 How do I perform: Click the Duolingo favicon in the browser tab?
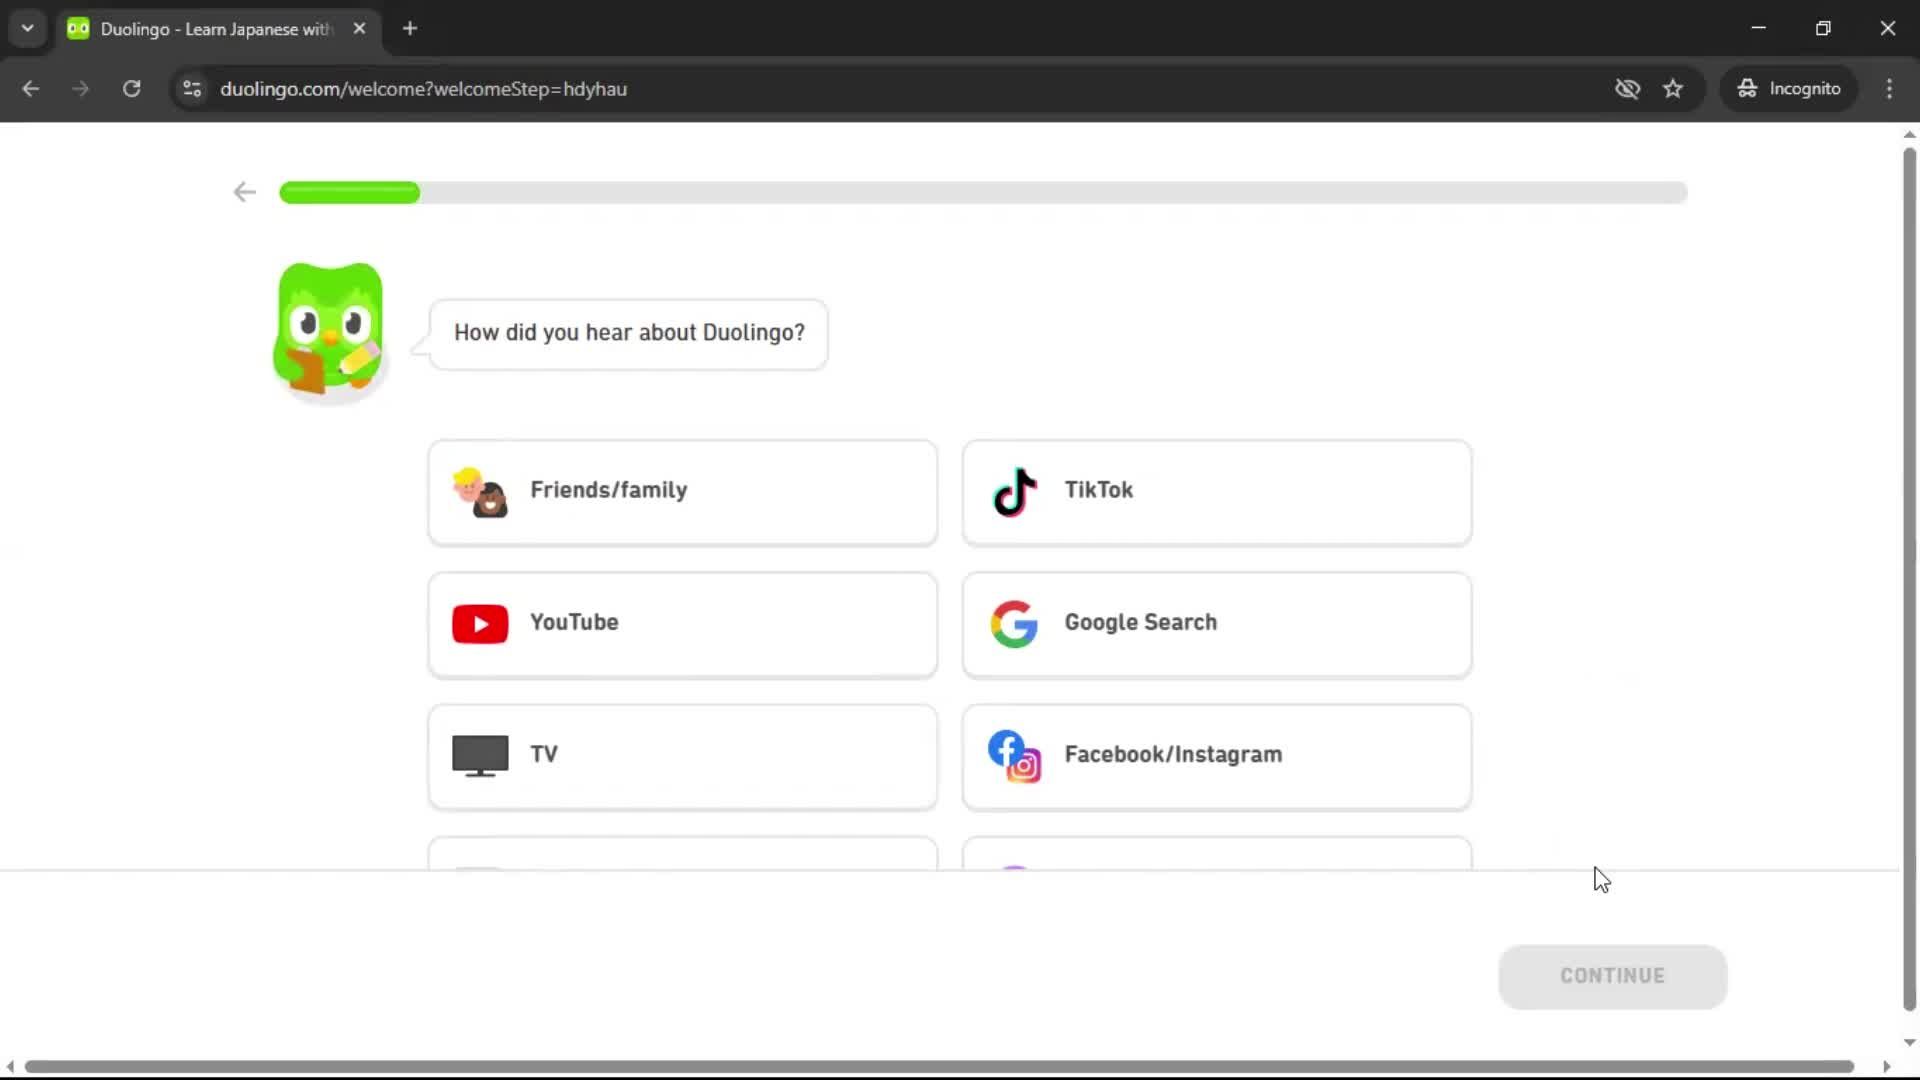coord(78,28)
